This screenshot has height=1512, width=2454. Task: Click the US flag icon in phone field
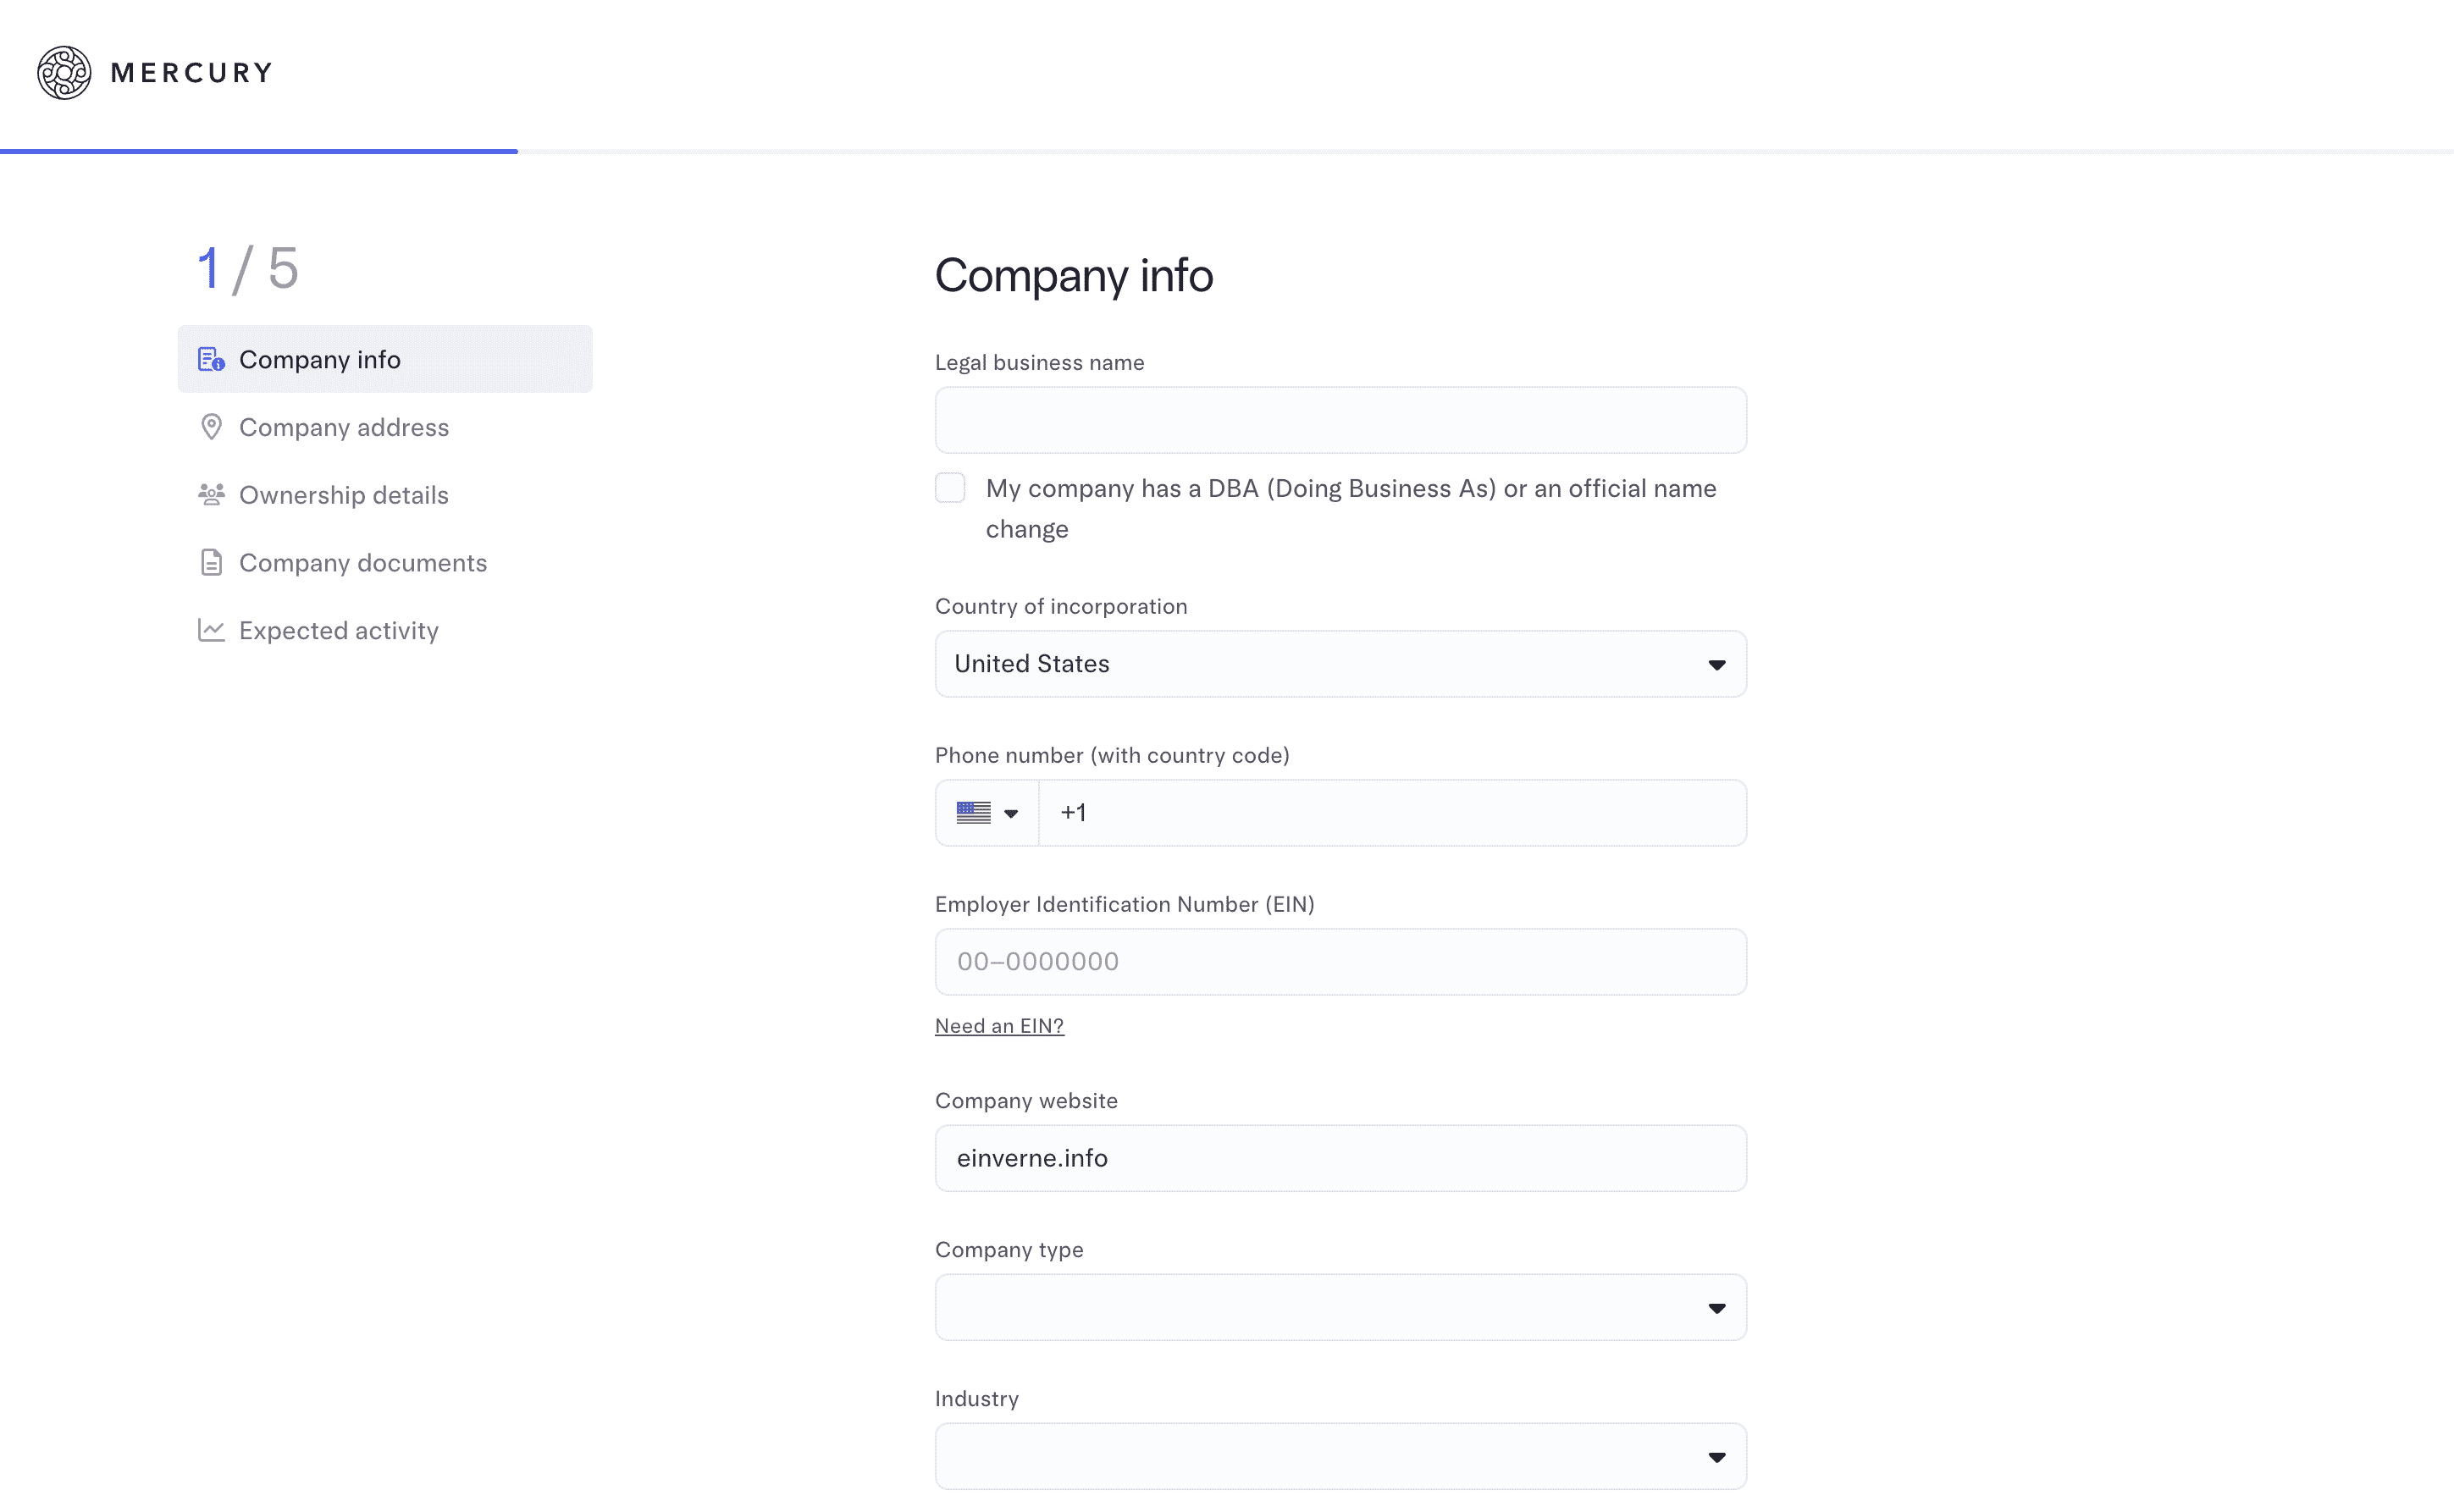[x=973, y=813]
